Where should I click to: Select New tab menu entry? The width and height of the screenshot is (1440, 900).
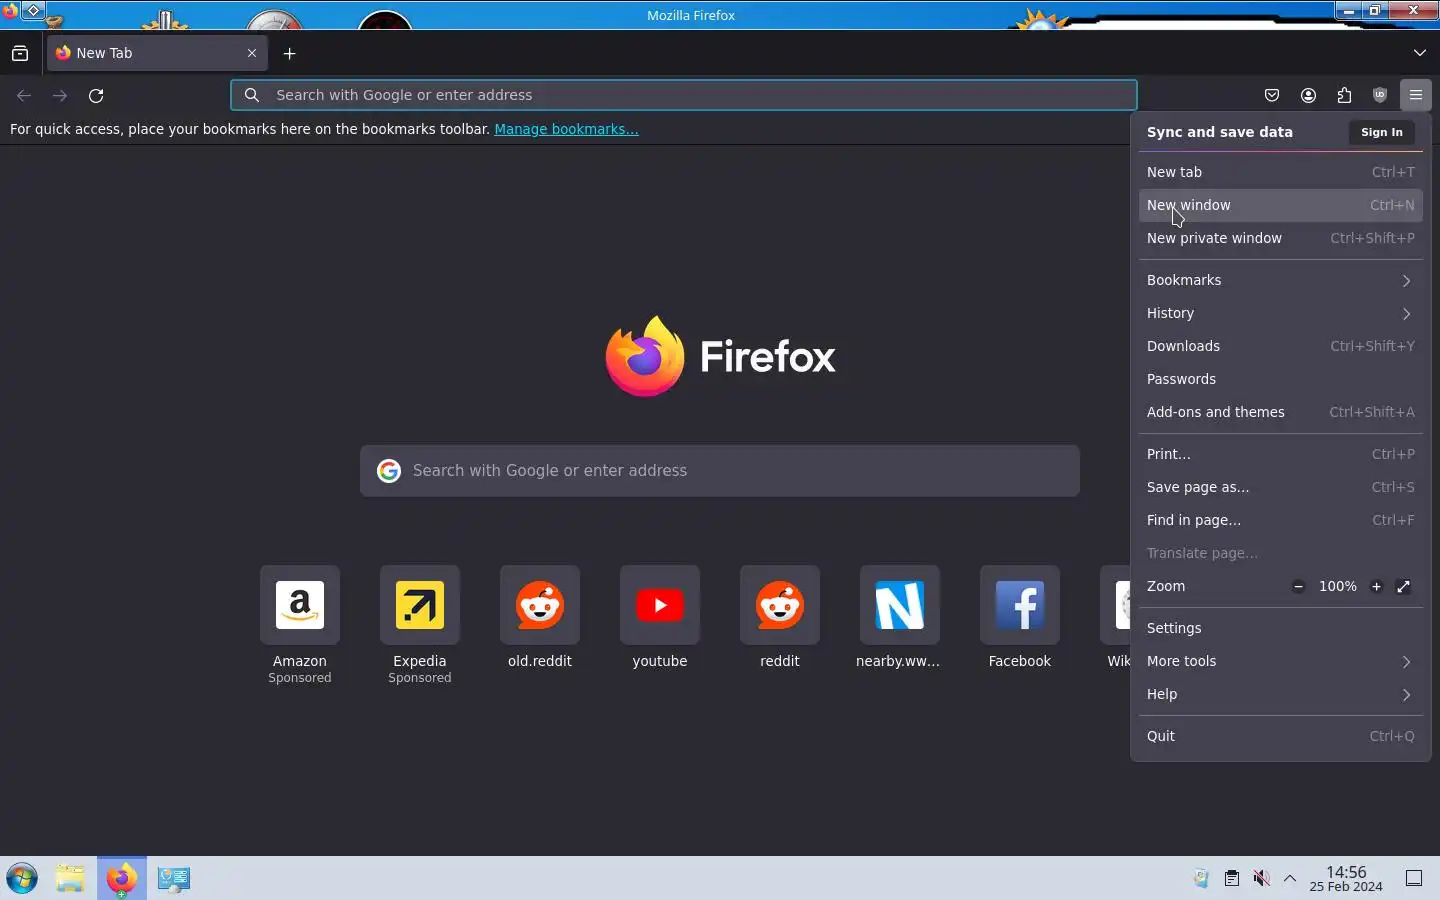click(x=1281, y=172)
